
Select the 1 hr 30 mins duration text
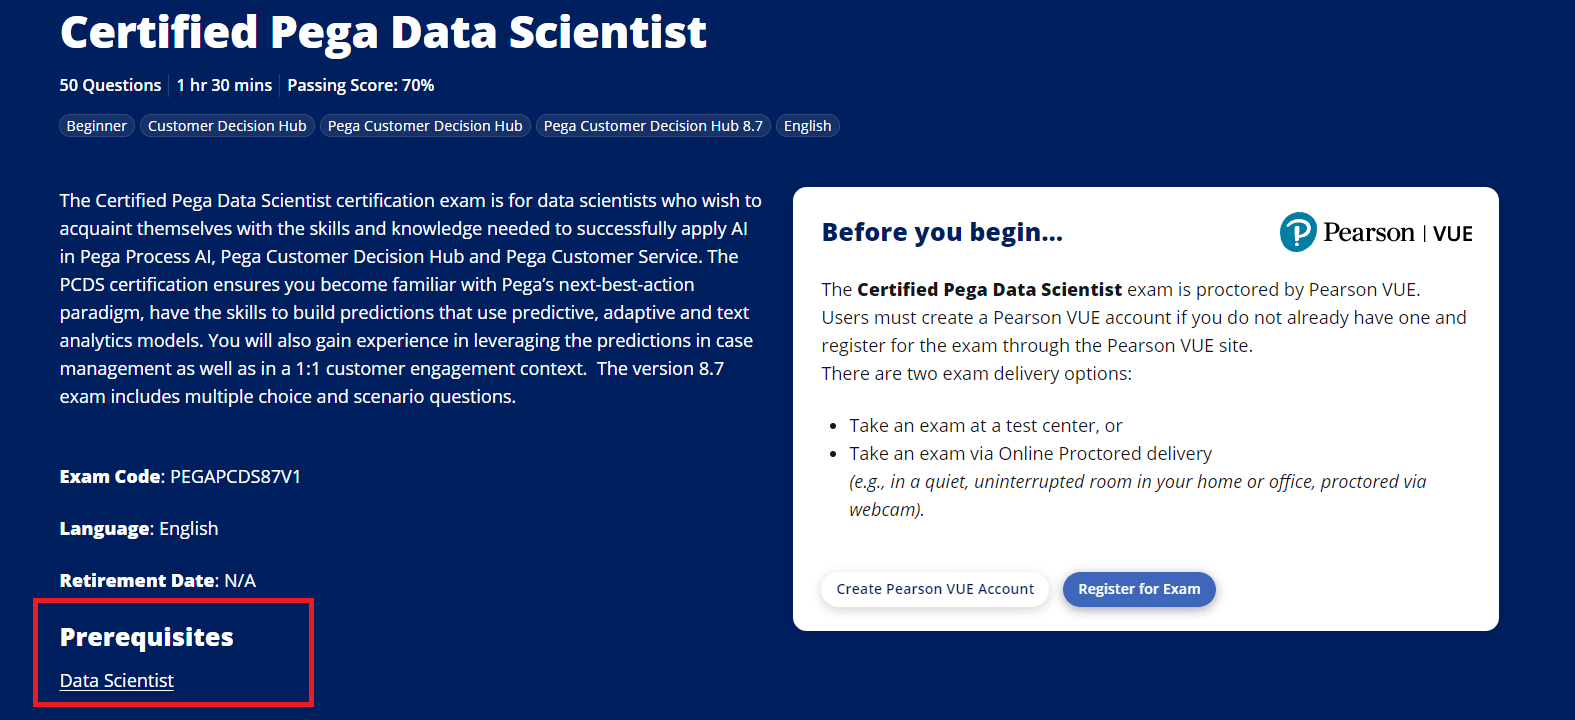pyautogui.click(x=224, y=85)
